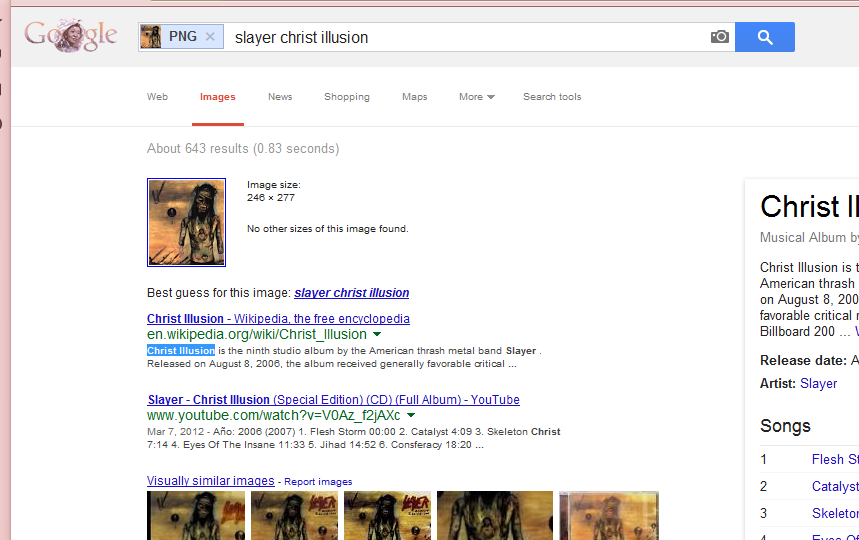Click No other sizes found text
The image size is (859, 540).
(328, 229)
